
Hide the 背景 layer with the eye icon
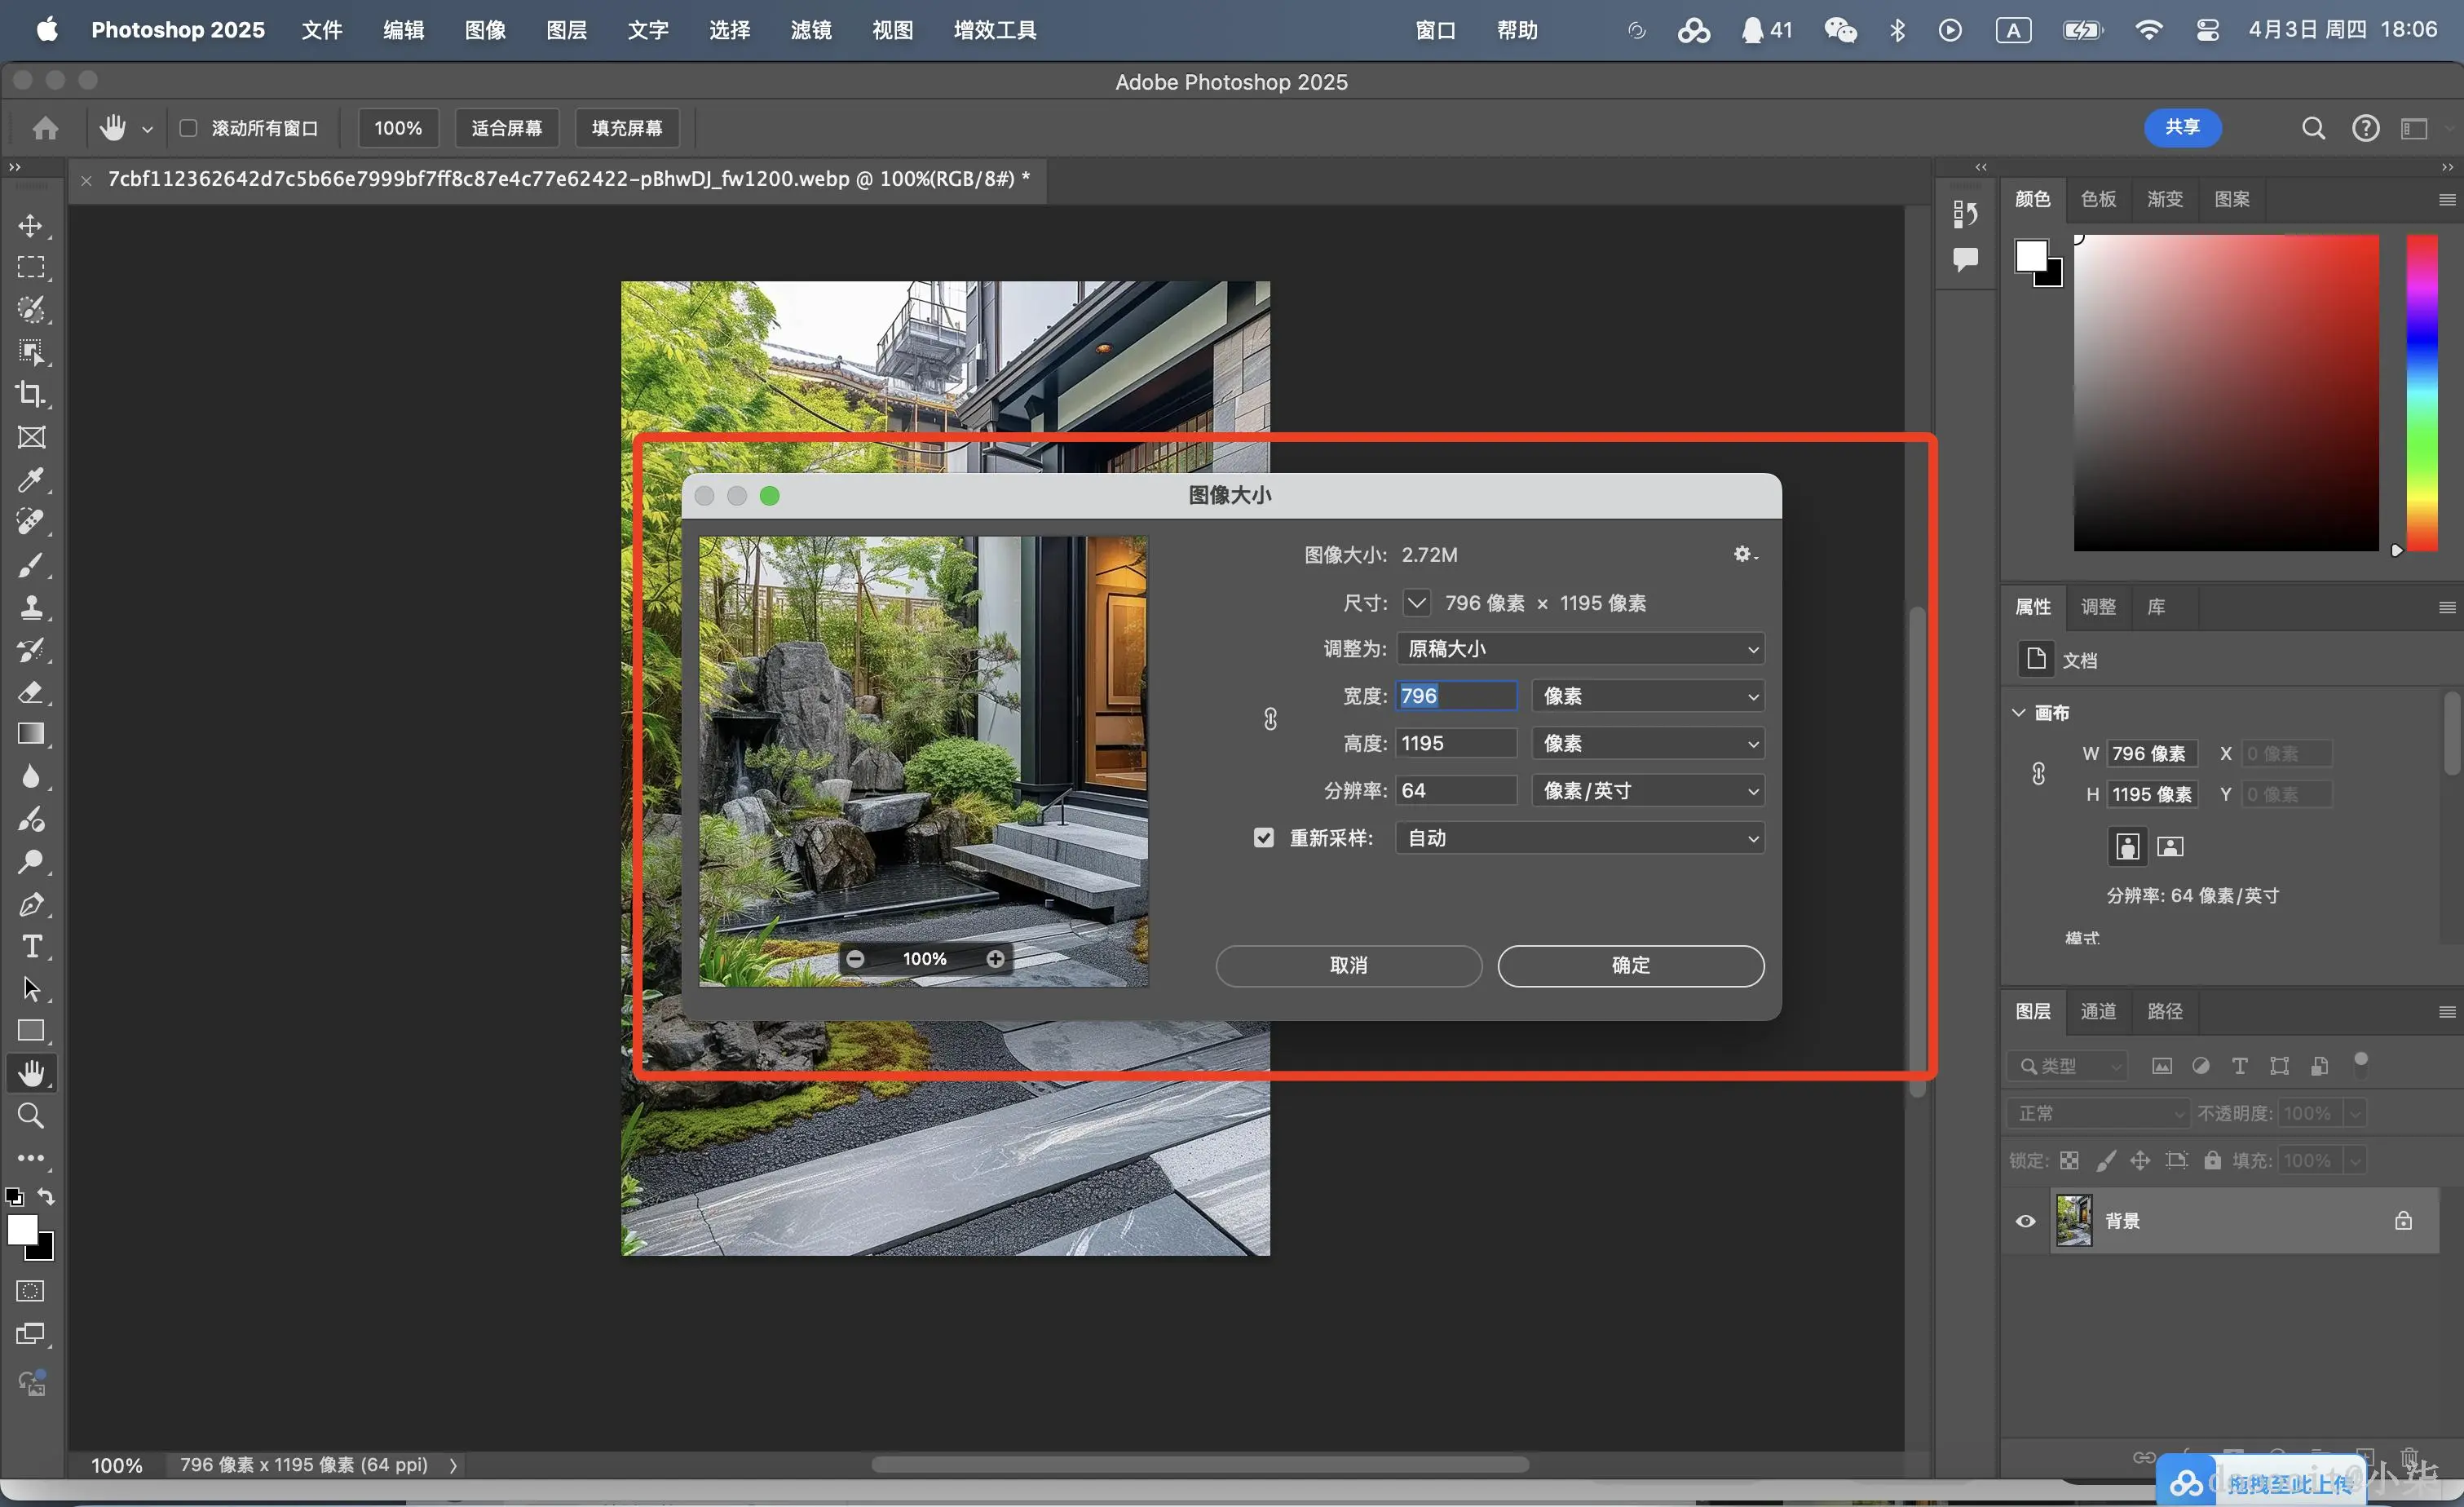point(2025,1221)
